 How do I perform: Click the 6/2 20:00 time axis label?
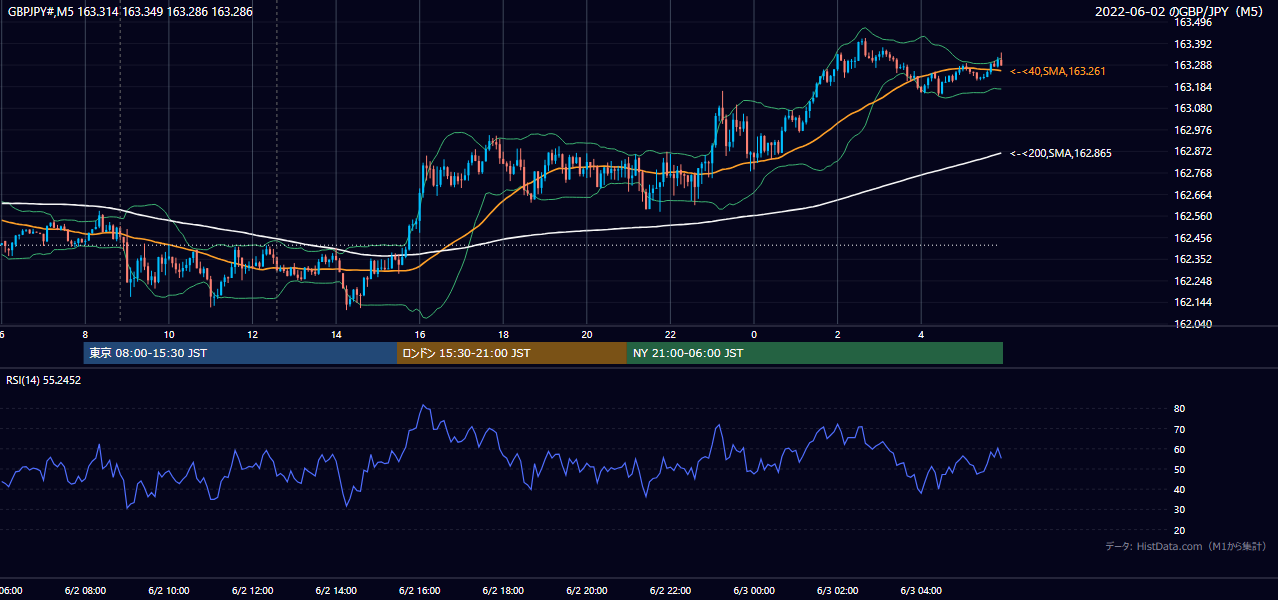[x=587, y=590]
